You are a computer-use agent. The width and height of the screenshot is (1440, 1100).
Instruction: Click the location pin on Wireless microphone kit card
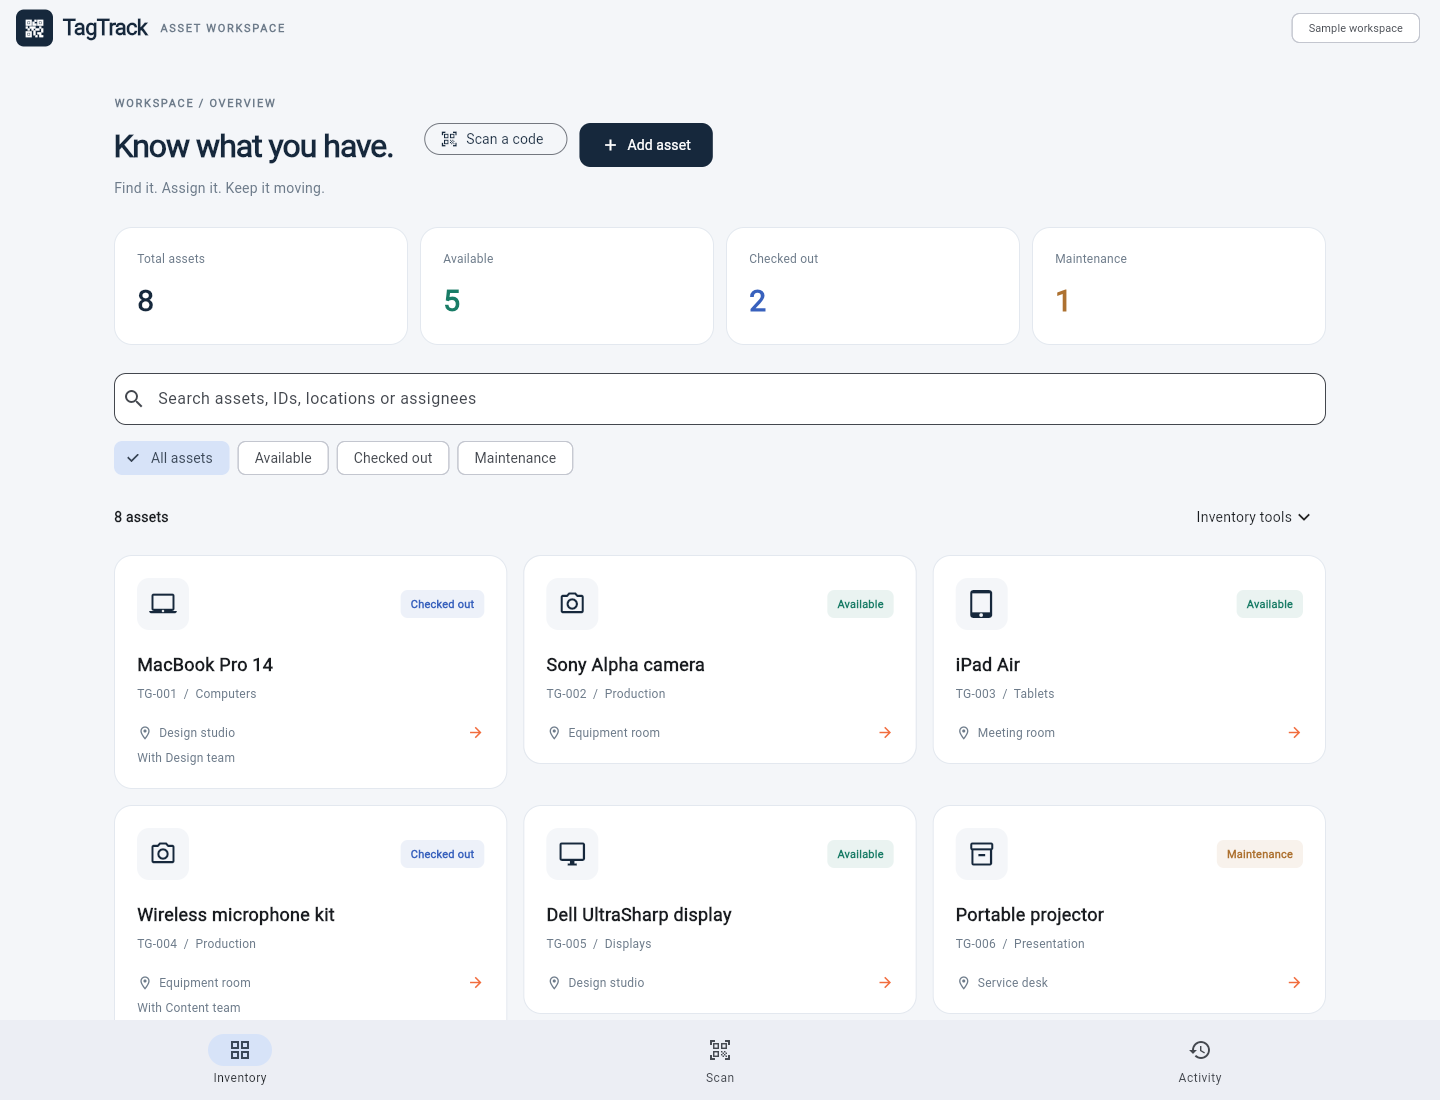(x=145, y=983)
